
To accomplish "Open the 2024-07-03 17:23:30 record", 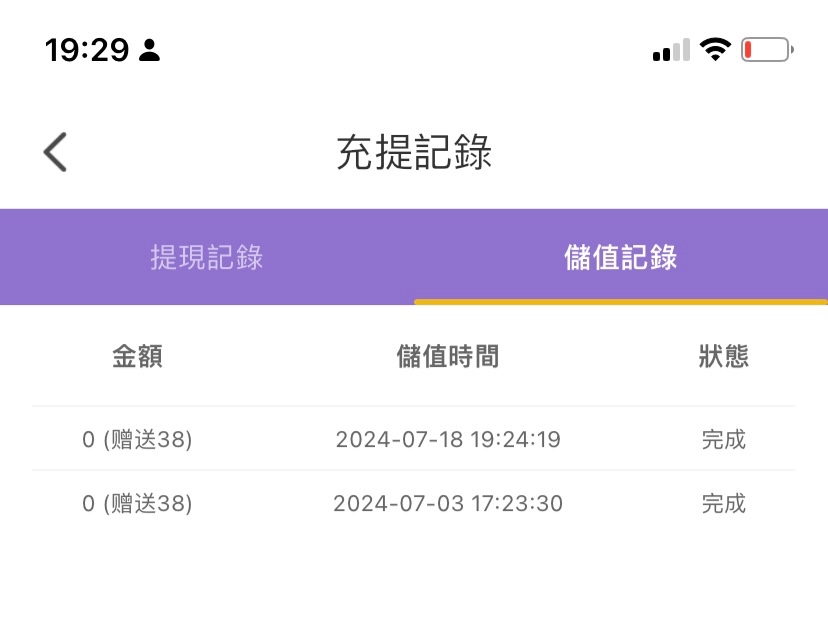I will click(x=448, y=503).
